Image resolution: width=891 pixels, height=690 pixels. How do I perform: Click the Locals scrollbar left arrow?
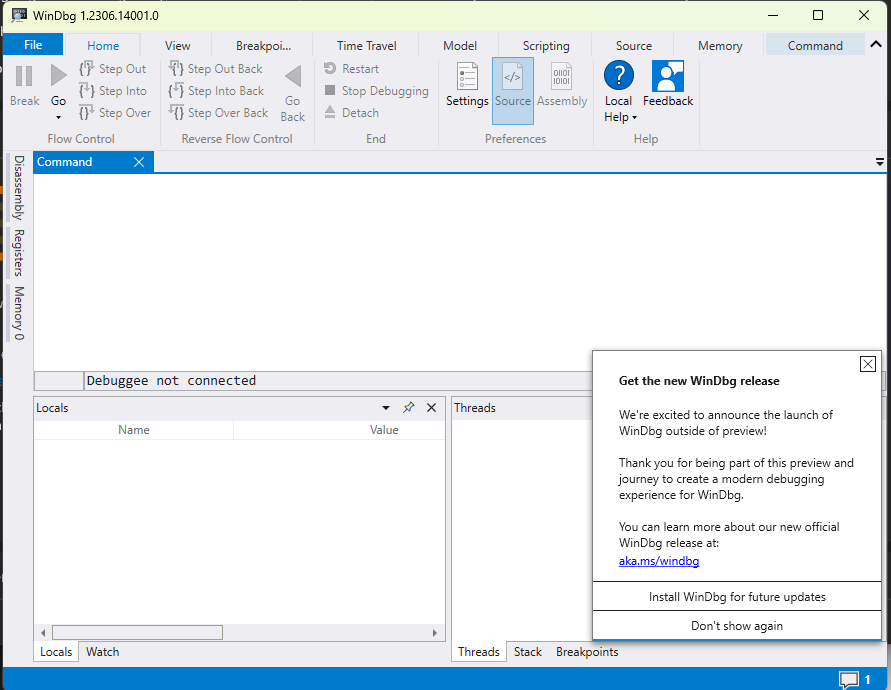(x=43, y=633)
